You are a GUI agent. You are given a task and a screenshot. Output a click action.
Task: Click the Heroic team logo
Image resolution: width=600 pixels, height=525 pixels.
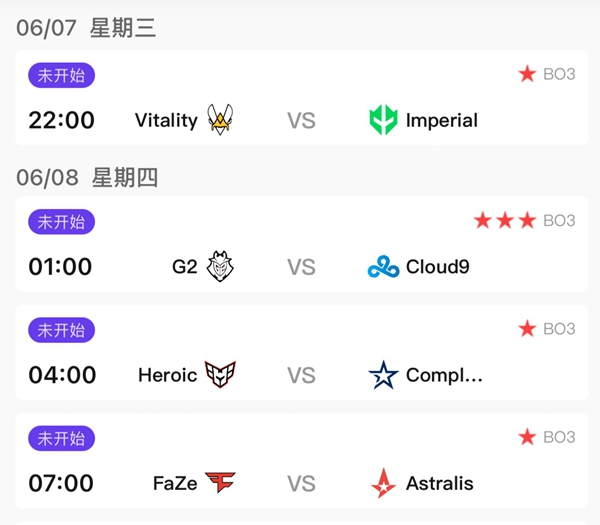click(220, 374)
